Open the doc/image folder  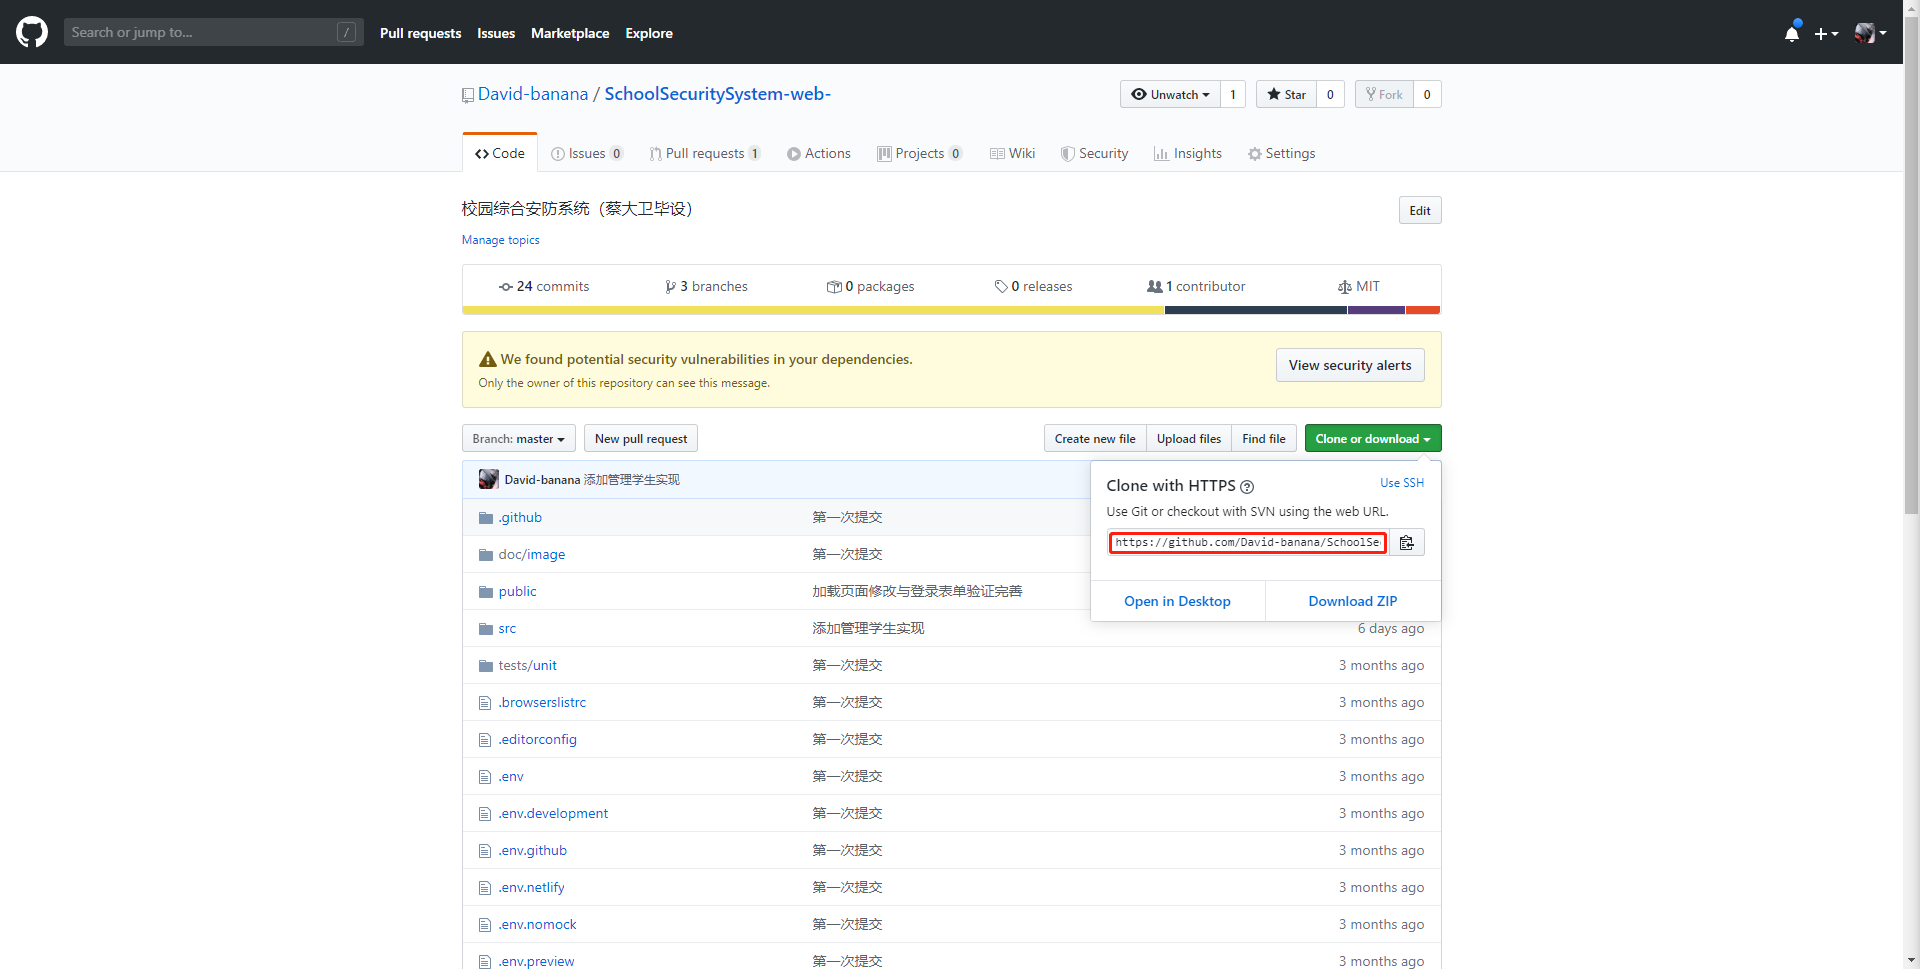pyautogui.click(x=532, y=554)
